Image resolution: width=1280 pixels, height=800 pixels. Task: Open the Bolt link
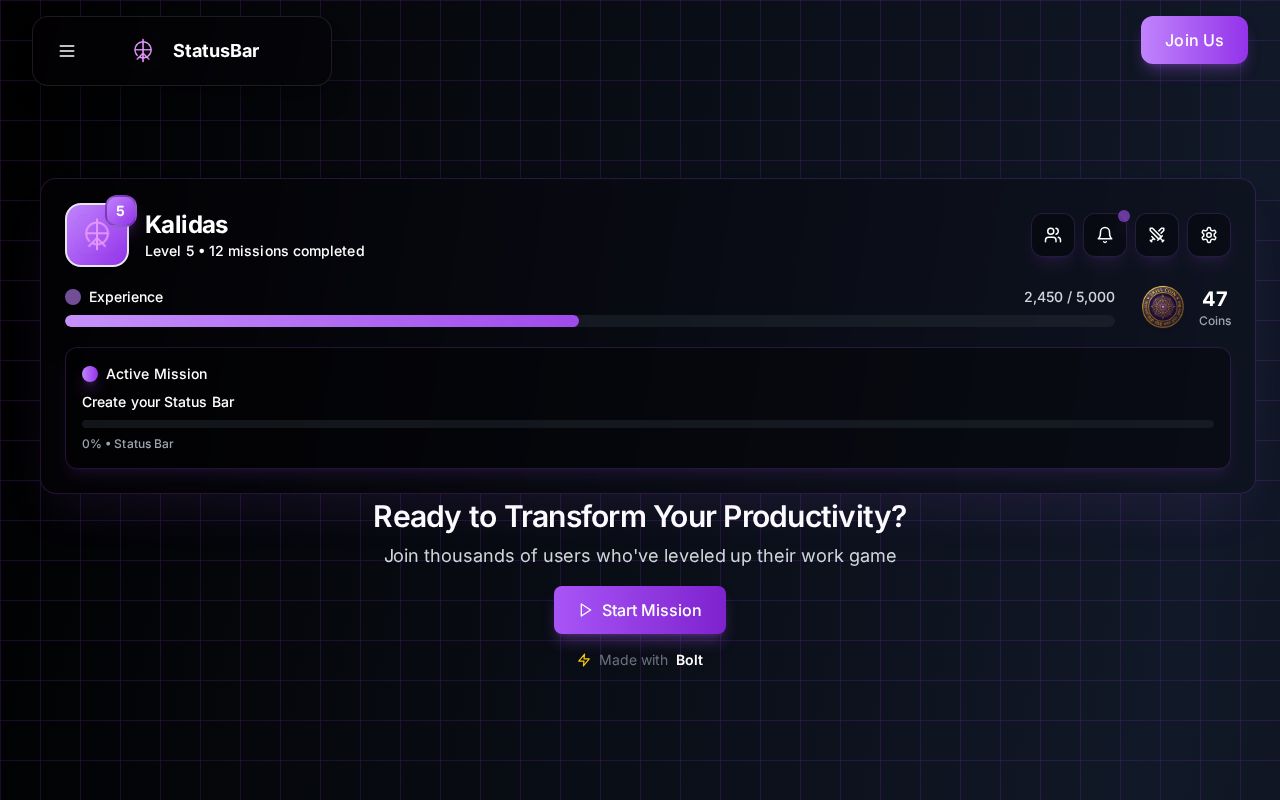click(x=689, y=660)
